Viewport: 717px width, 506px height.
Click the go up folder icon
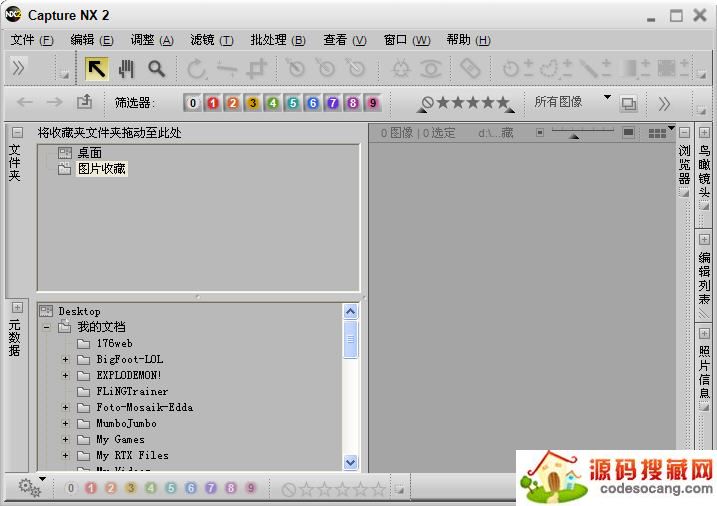pos(84,102)
